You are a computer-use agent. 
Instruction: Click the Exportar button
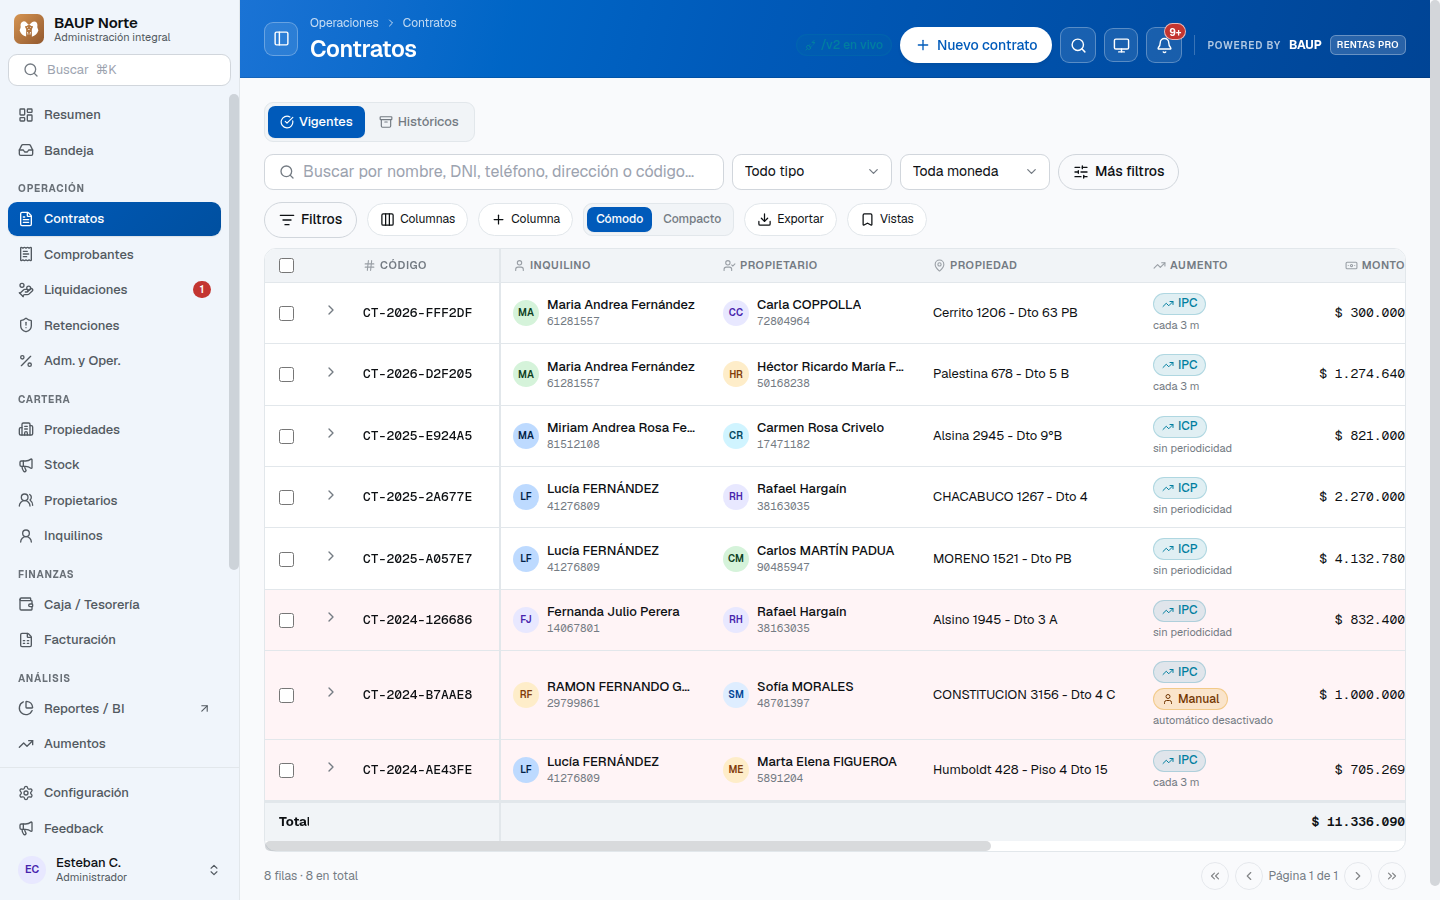point(791,219)
